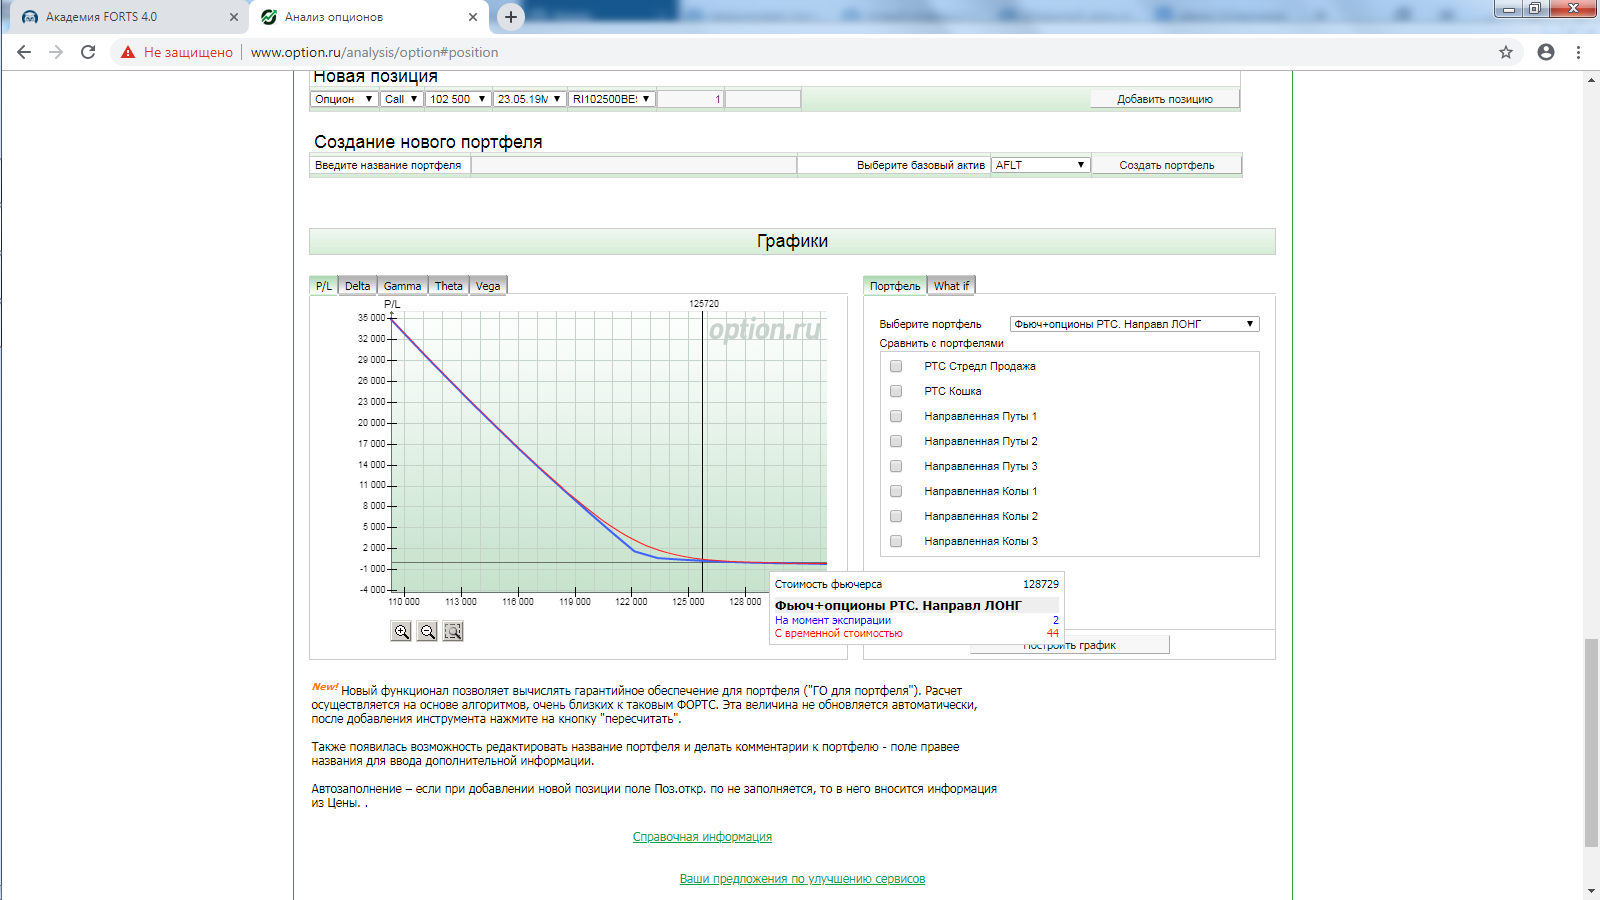The height and width of the screenshot is (900, 1600).
Task: Switch to the P/L chart tab
Action: click(324, 286)
